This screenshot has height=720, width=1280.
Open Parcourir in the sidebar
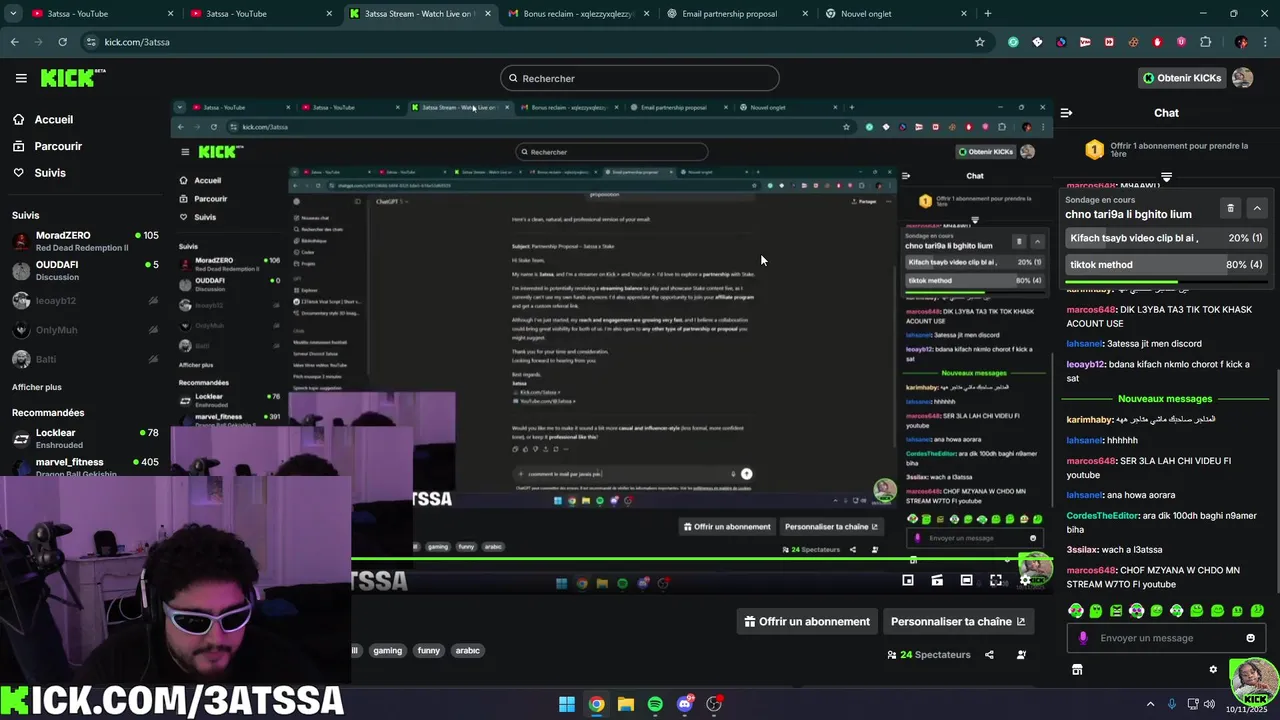click(x=47, y=146)
